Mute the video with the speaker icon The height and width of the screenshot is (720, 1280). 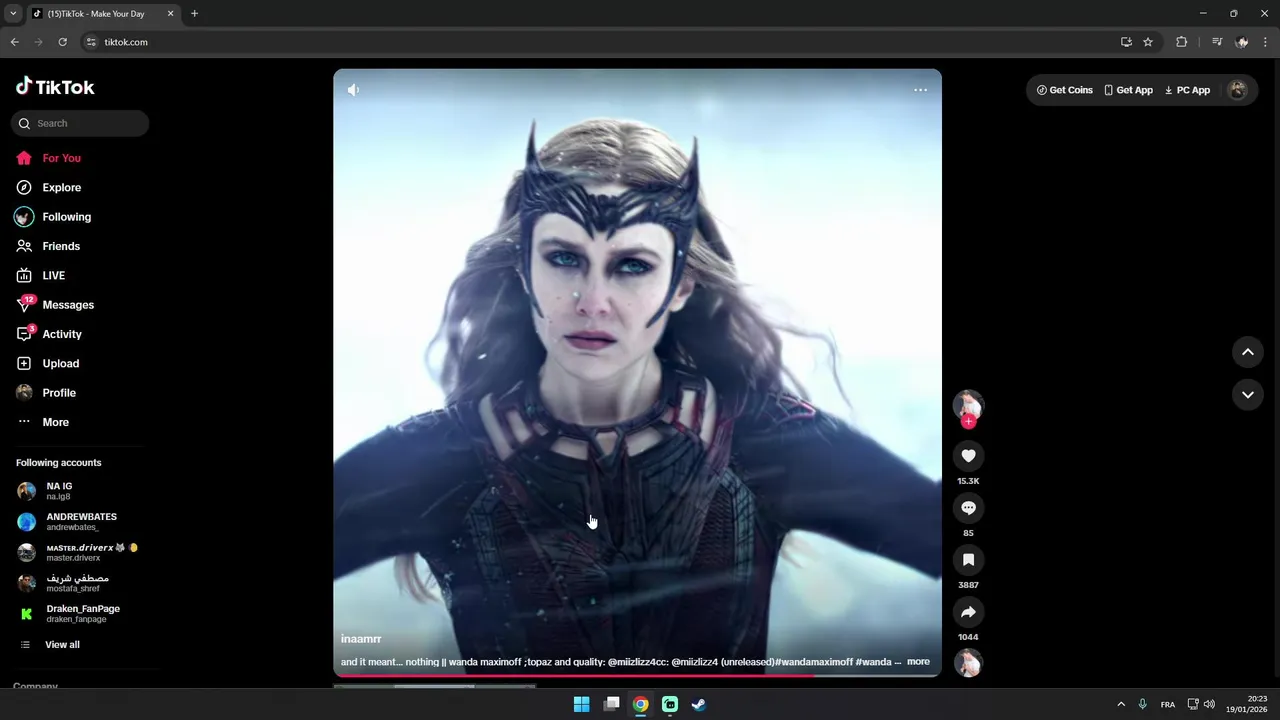[x=353, y=90]
